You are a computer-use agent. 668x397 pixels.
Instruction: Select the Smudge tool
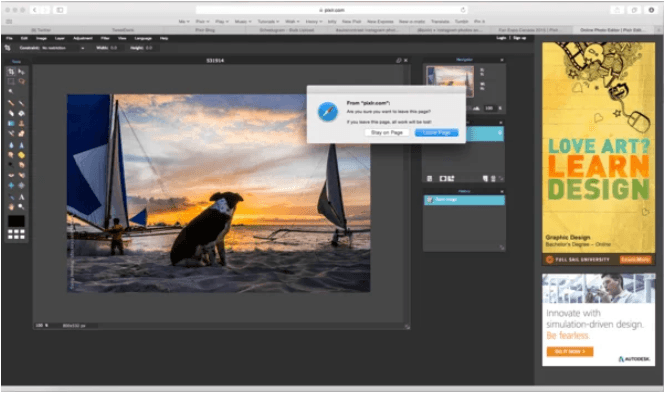(11, 155)
